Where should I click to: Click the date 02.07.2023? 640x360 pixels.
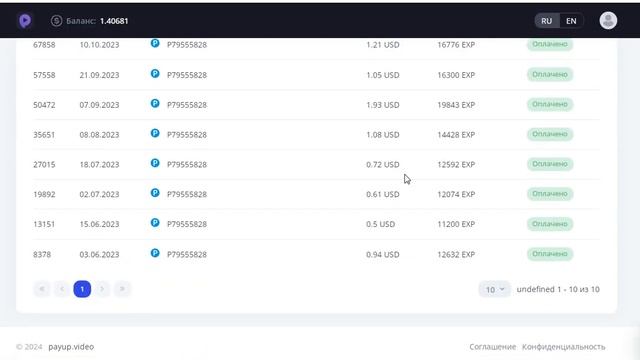pos(99,194)
